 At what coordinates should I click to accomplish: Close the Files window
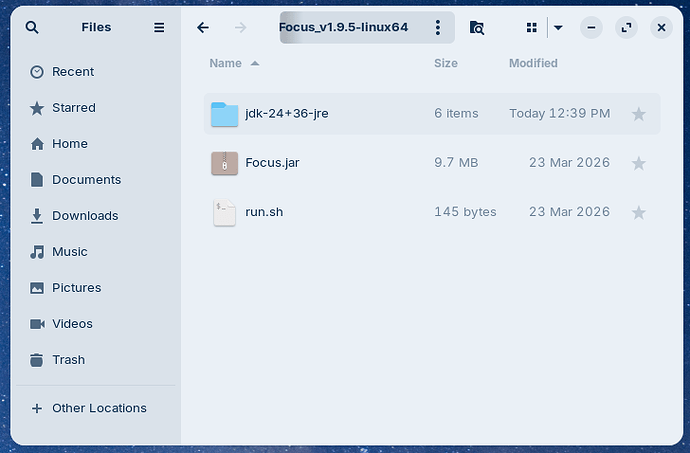click(661, 27)
